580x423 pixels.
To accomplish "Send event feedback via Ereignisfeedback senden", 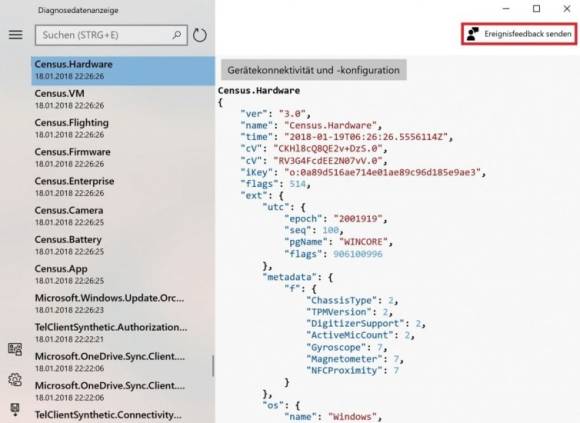I will pyautogui.click(x=519, y=34).
